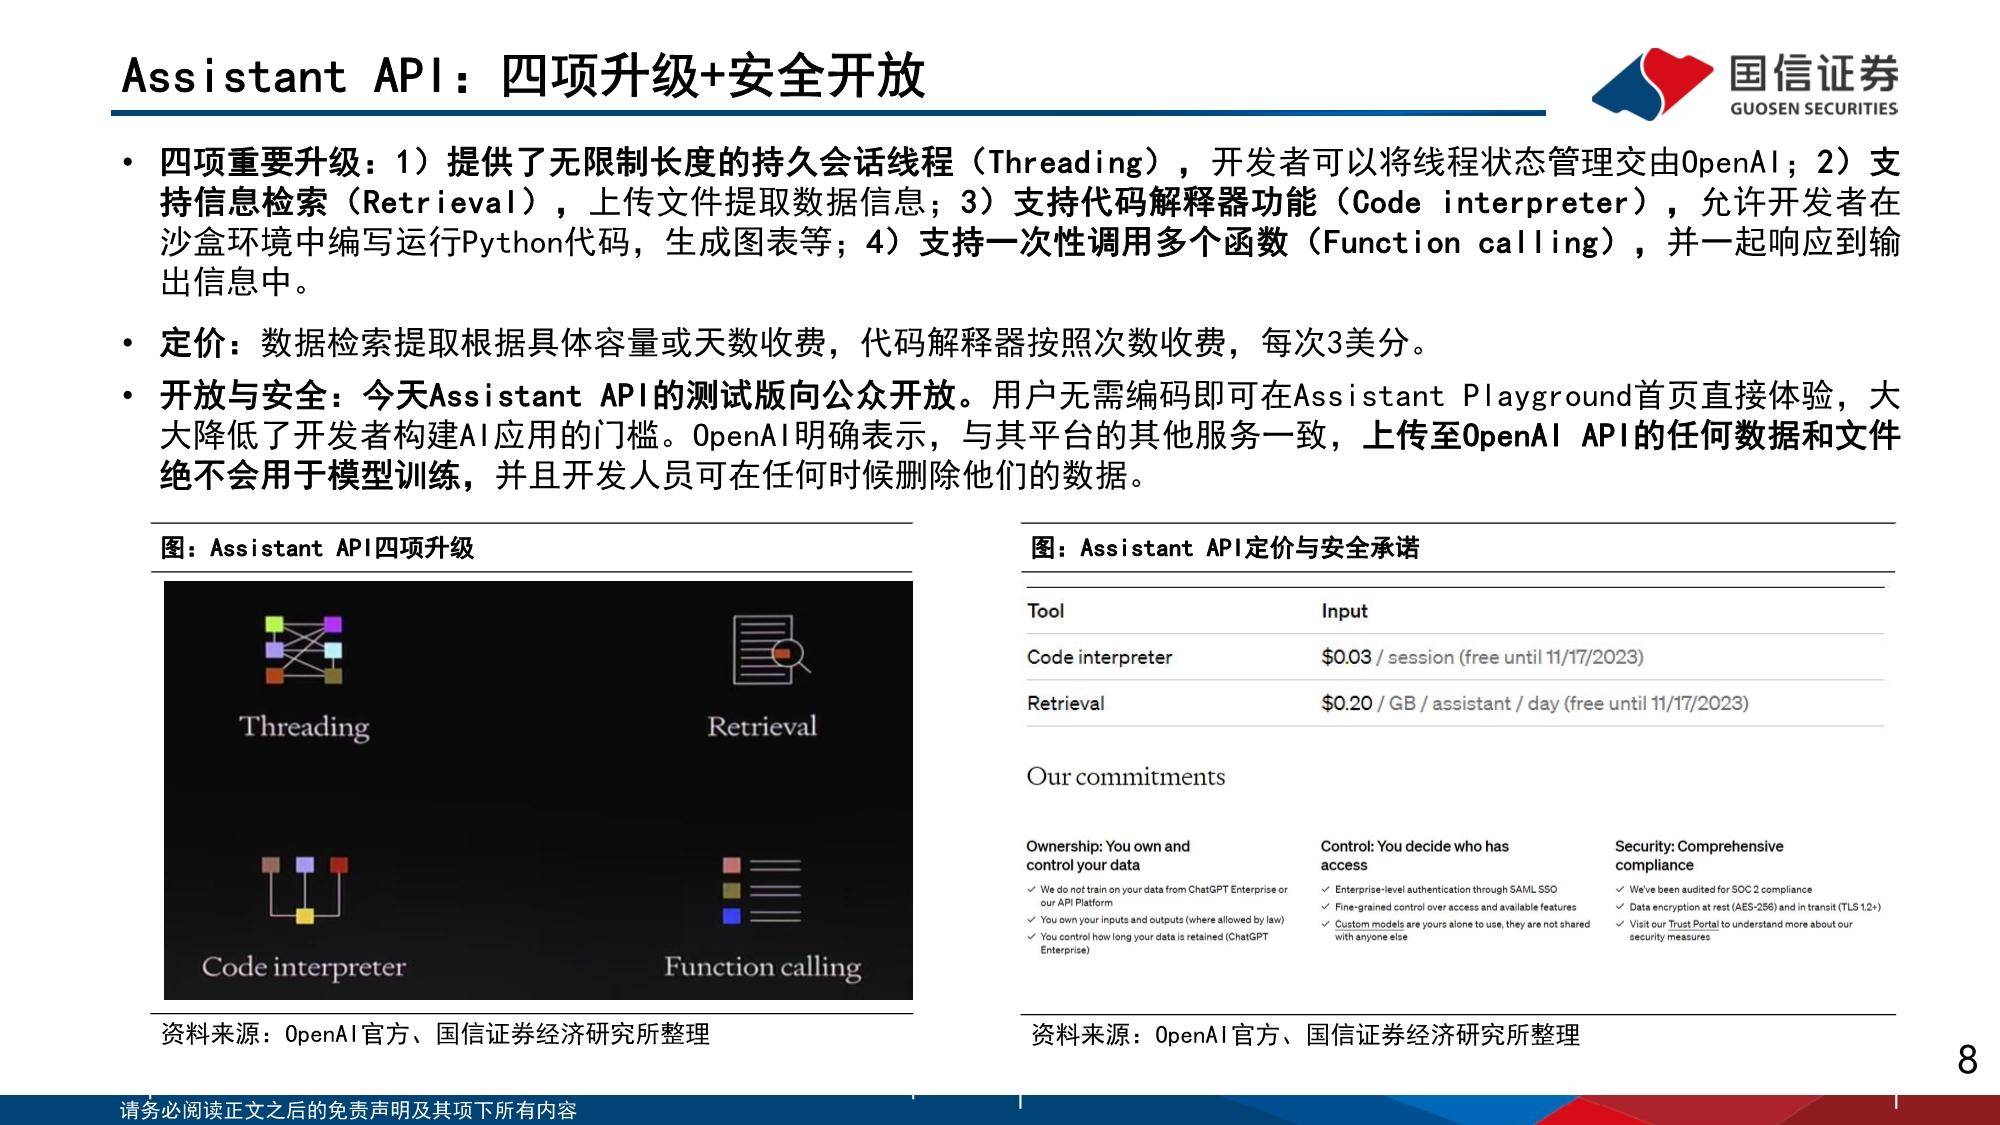Click the 'Code interpreter' table row cell
Screen dimensions: 2000x1125
click(x=1099, y=657)
